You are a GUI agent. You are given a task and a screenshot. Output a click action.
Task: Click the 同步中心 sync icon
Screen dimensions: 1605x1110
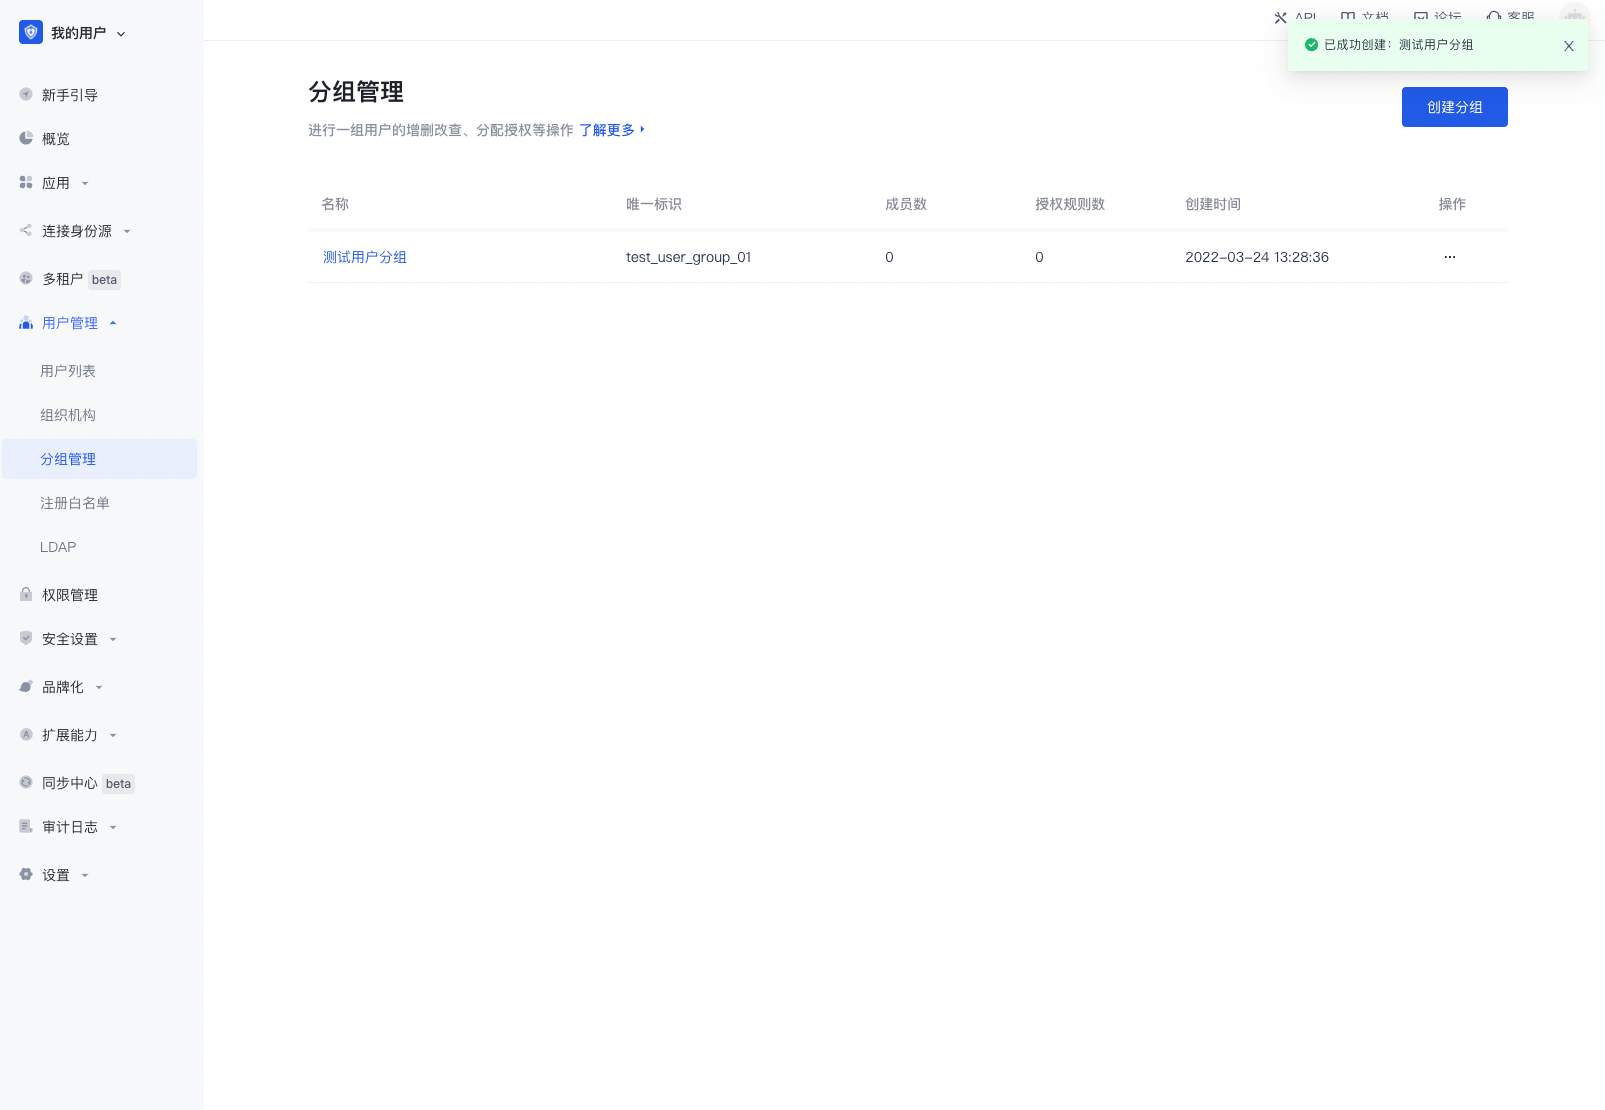tap(26, 783)
